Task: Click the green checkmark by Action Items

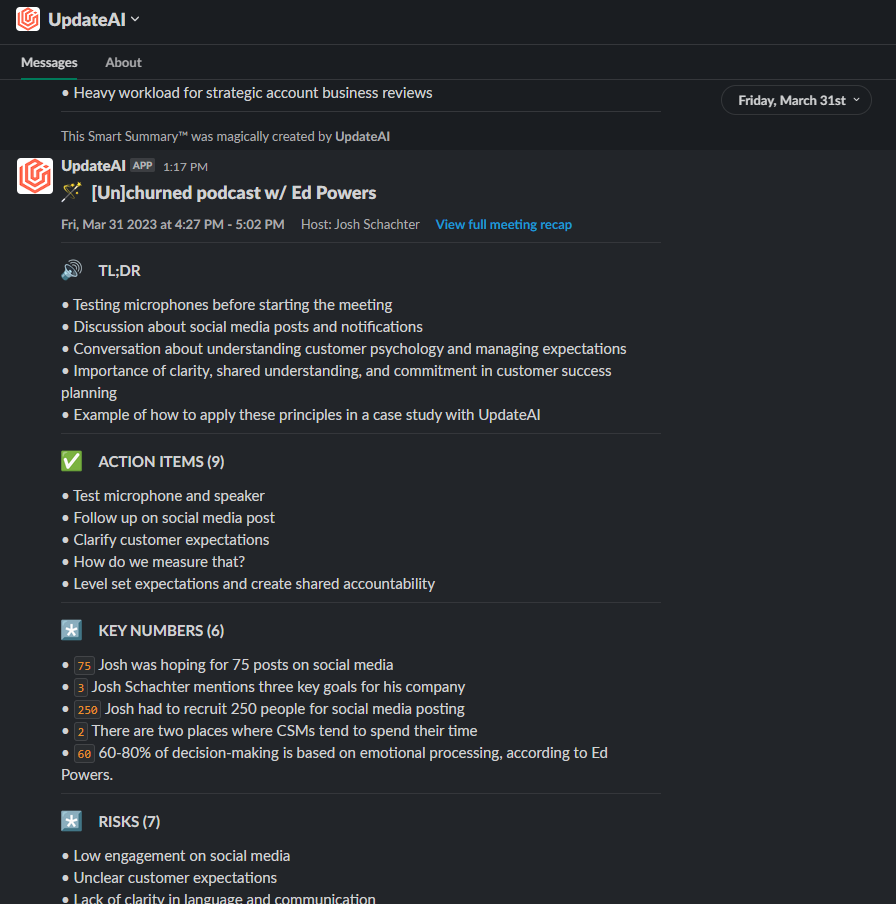Action: coord(71,461)
